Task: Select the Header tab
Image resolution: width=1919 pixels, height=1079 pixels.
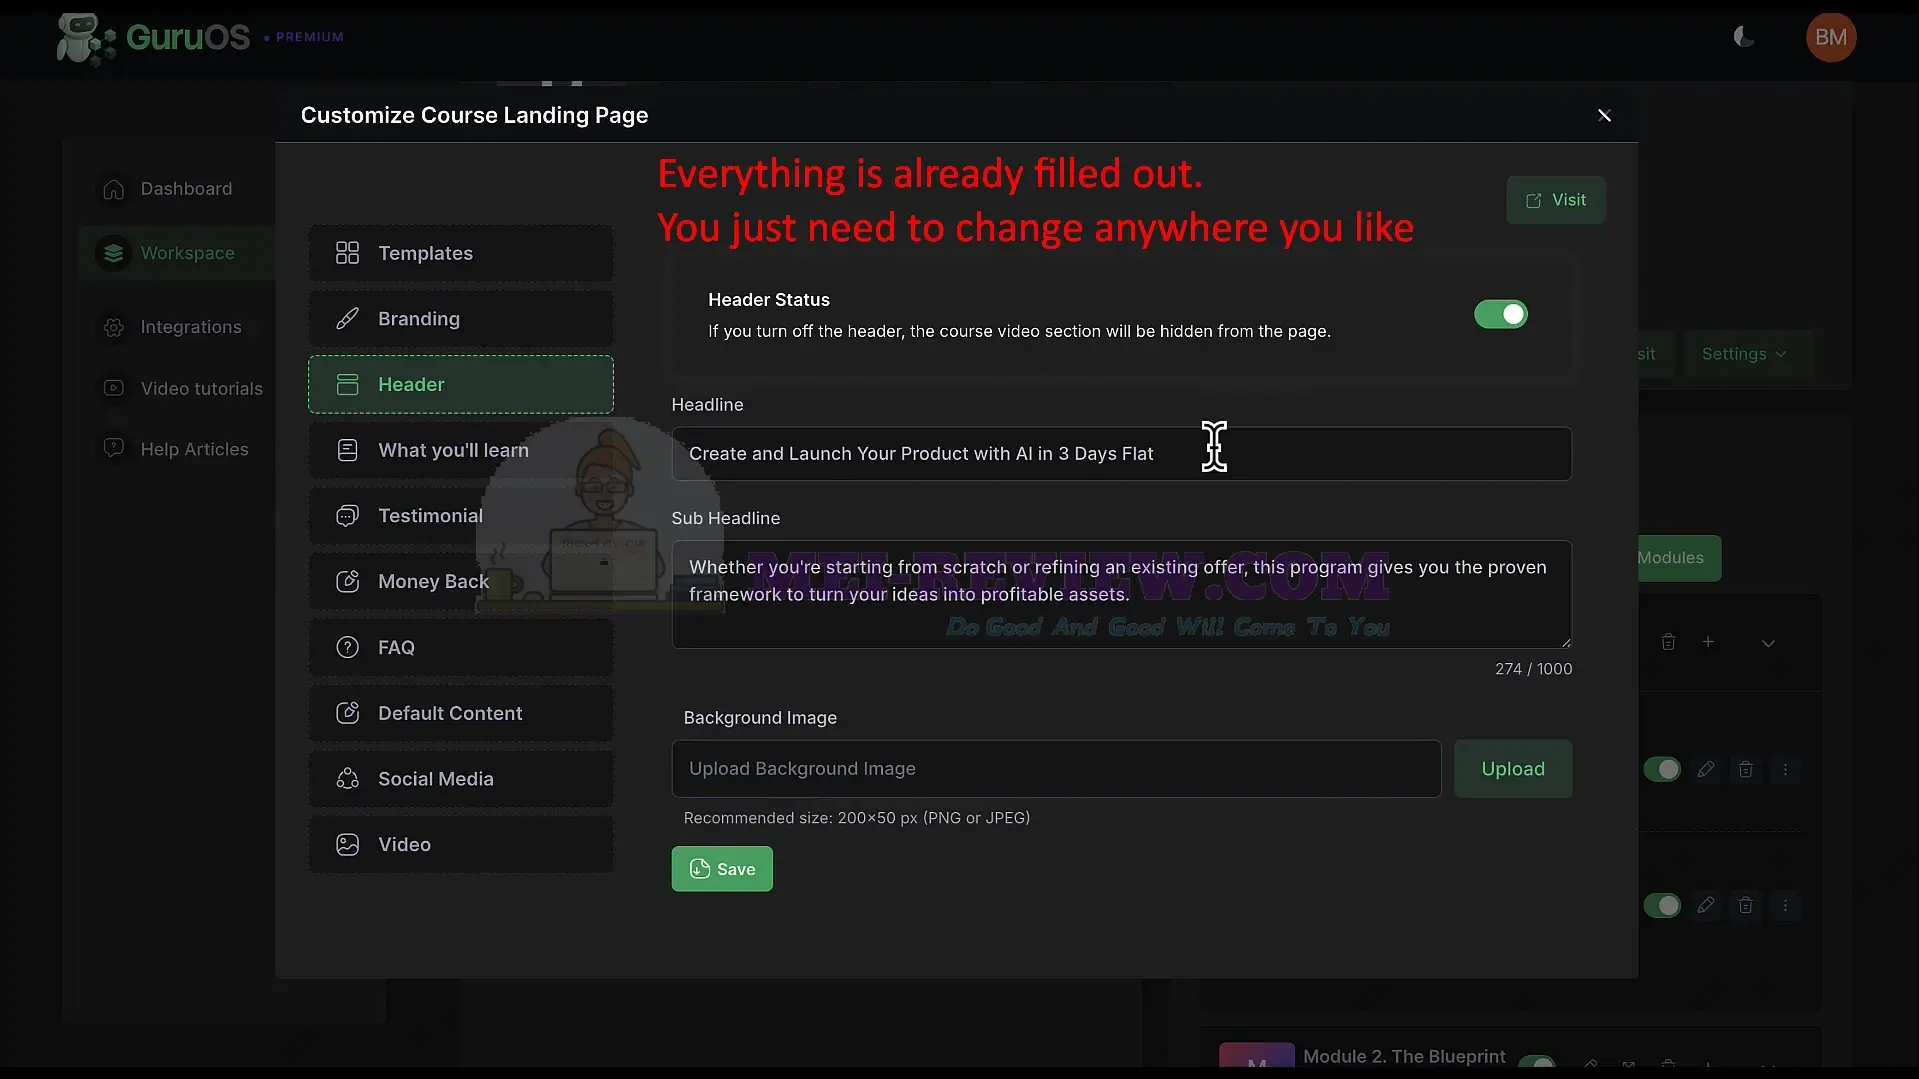Action: coord(460,384)
